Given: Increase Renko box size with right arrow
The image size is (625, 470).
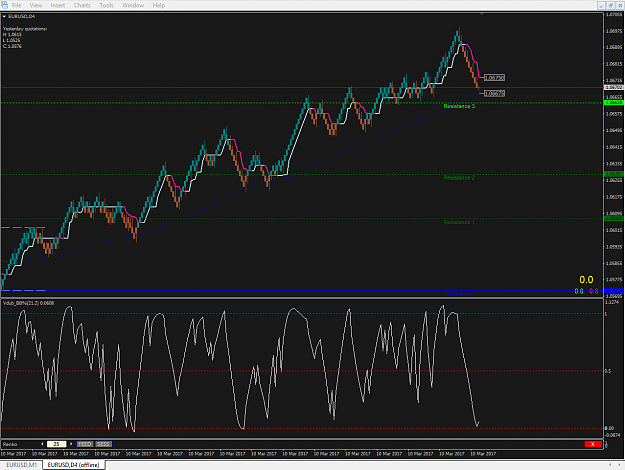Looking at the screenshot, I should tap(71, 444).
